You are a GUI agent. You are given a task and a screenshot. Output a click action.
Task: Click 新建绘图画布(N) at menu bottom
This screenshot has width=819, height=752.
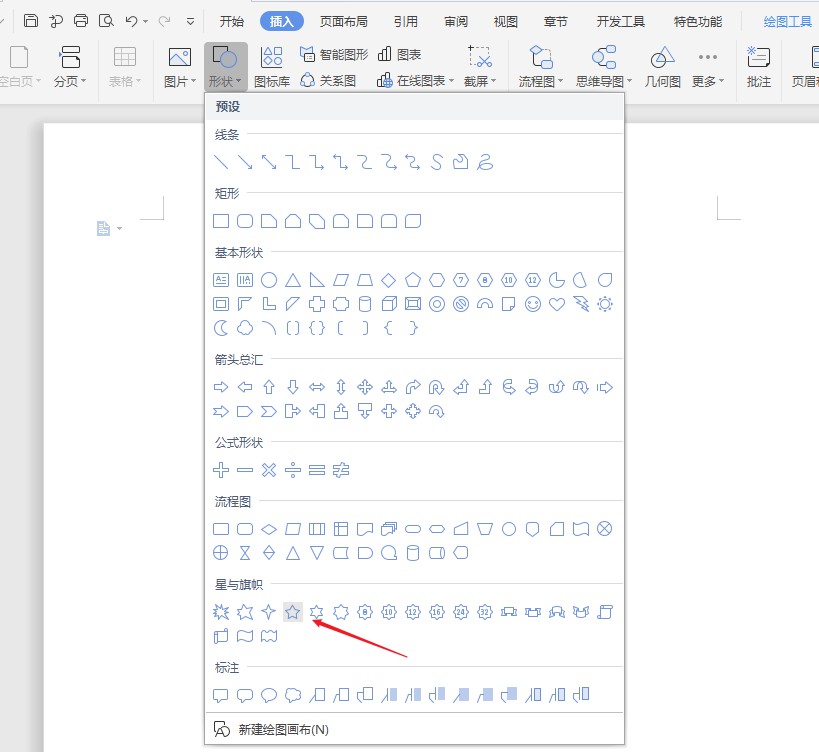click(x=283, y=730)
